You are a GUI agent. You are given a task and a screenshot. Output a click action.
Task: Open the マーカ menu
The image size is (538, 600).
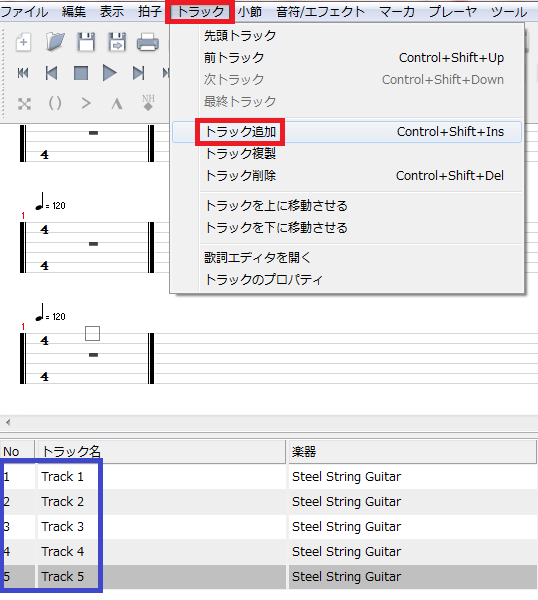[x=397, y=12]
